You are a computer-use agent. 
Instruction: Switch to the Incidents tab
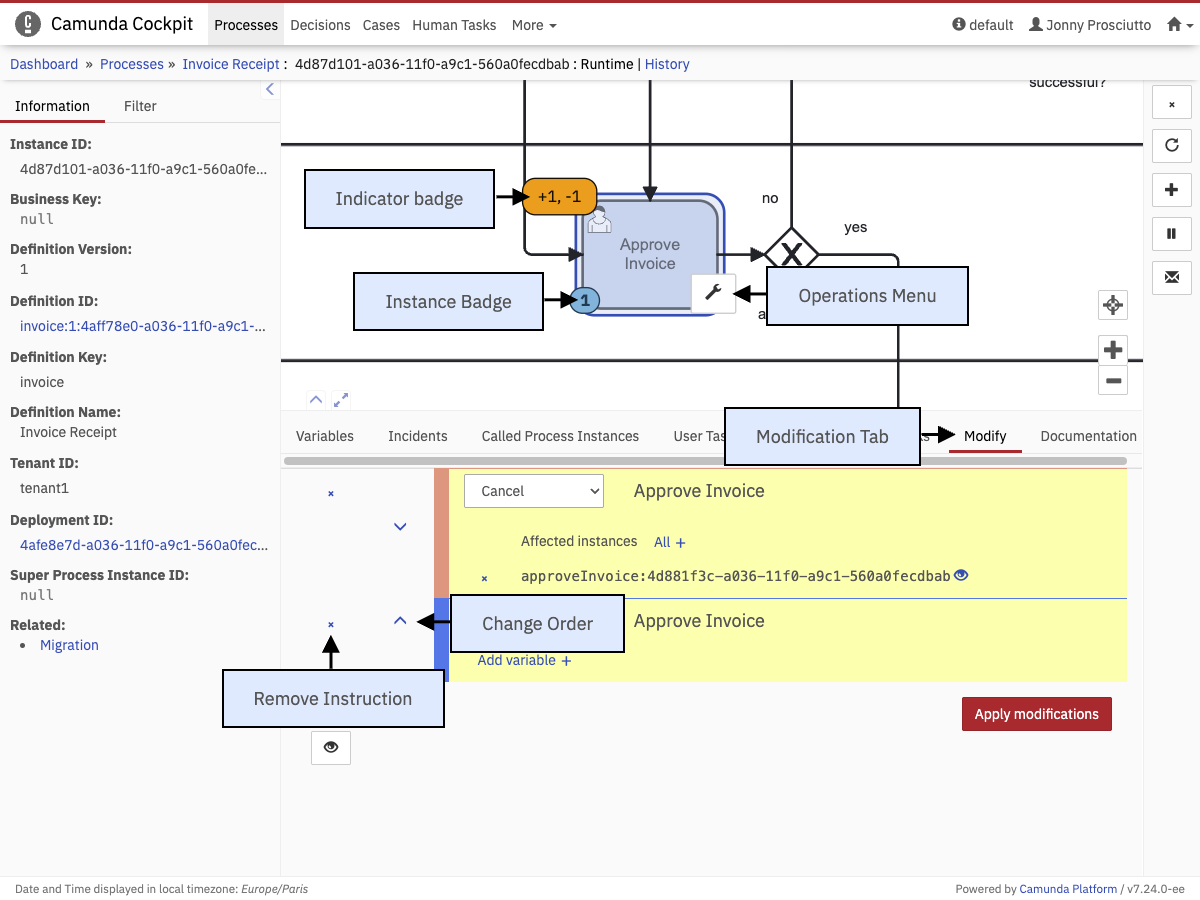(417, 436)
